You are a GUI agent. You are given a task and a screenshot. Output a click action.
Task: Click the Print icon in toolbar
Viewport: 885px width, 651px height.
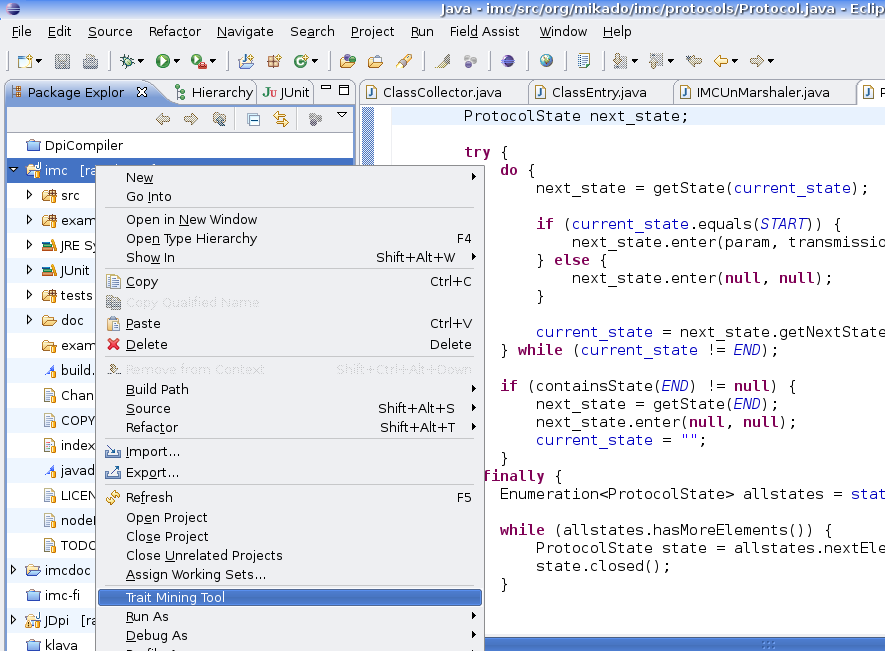[x=90, y=61]
